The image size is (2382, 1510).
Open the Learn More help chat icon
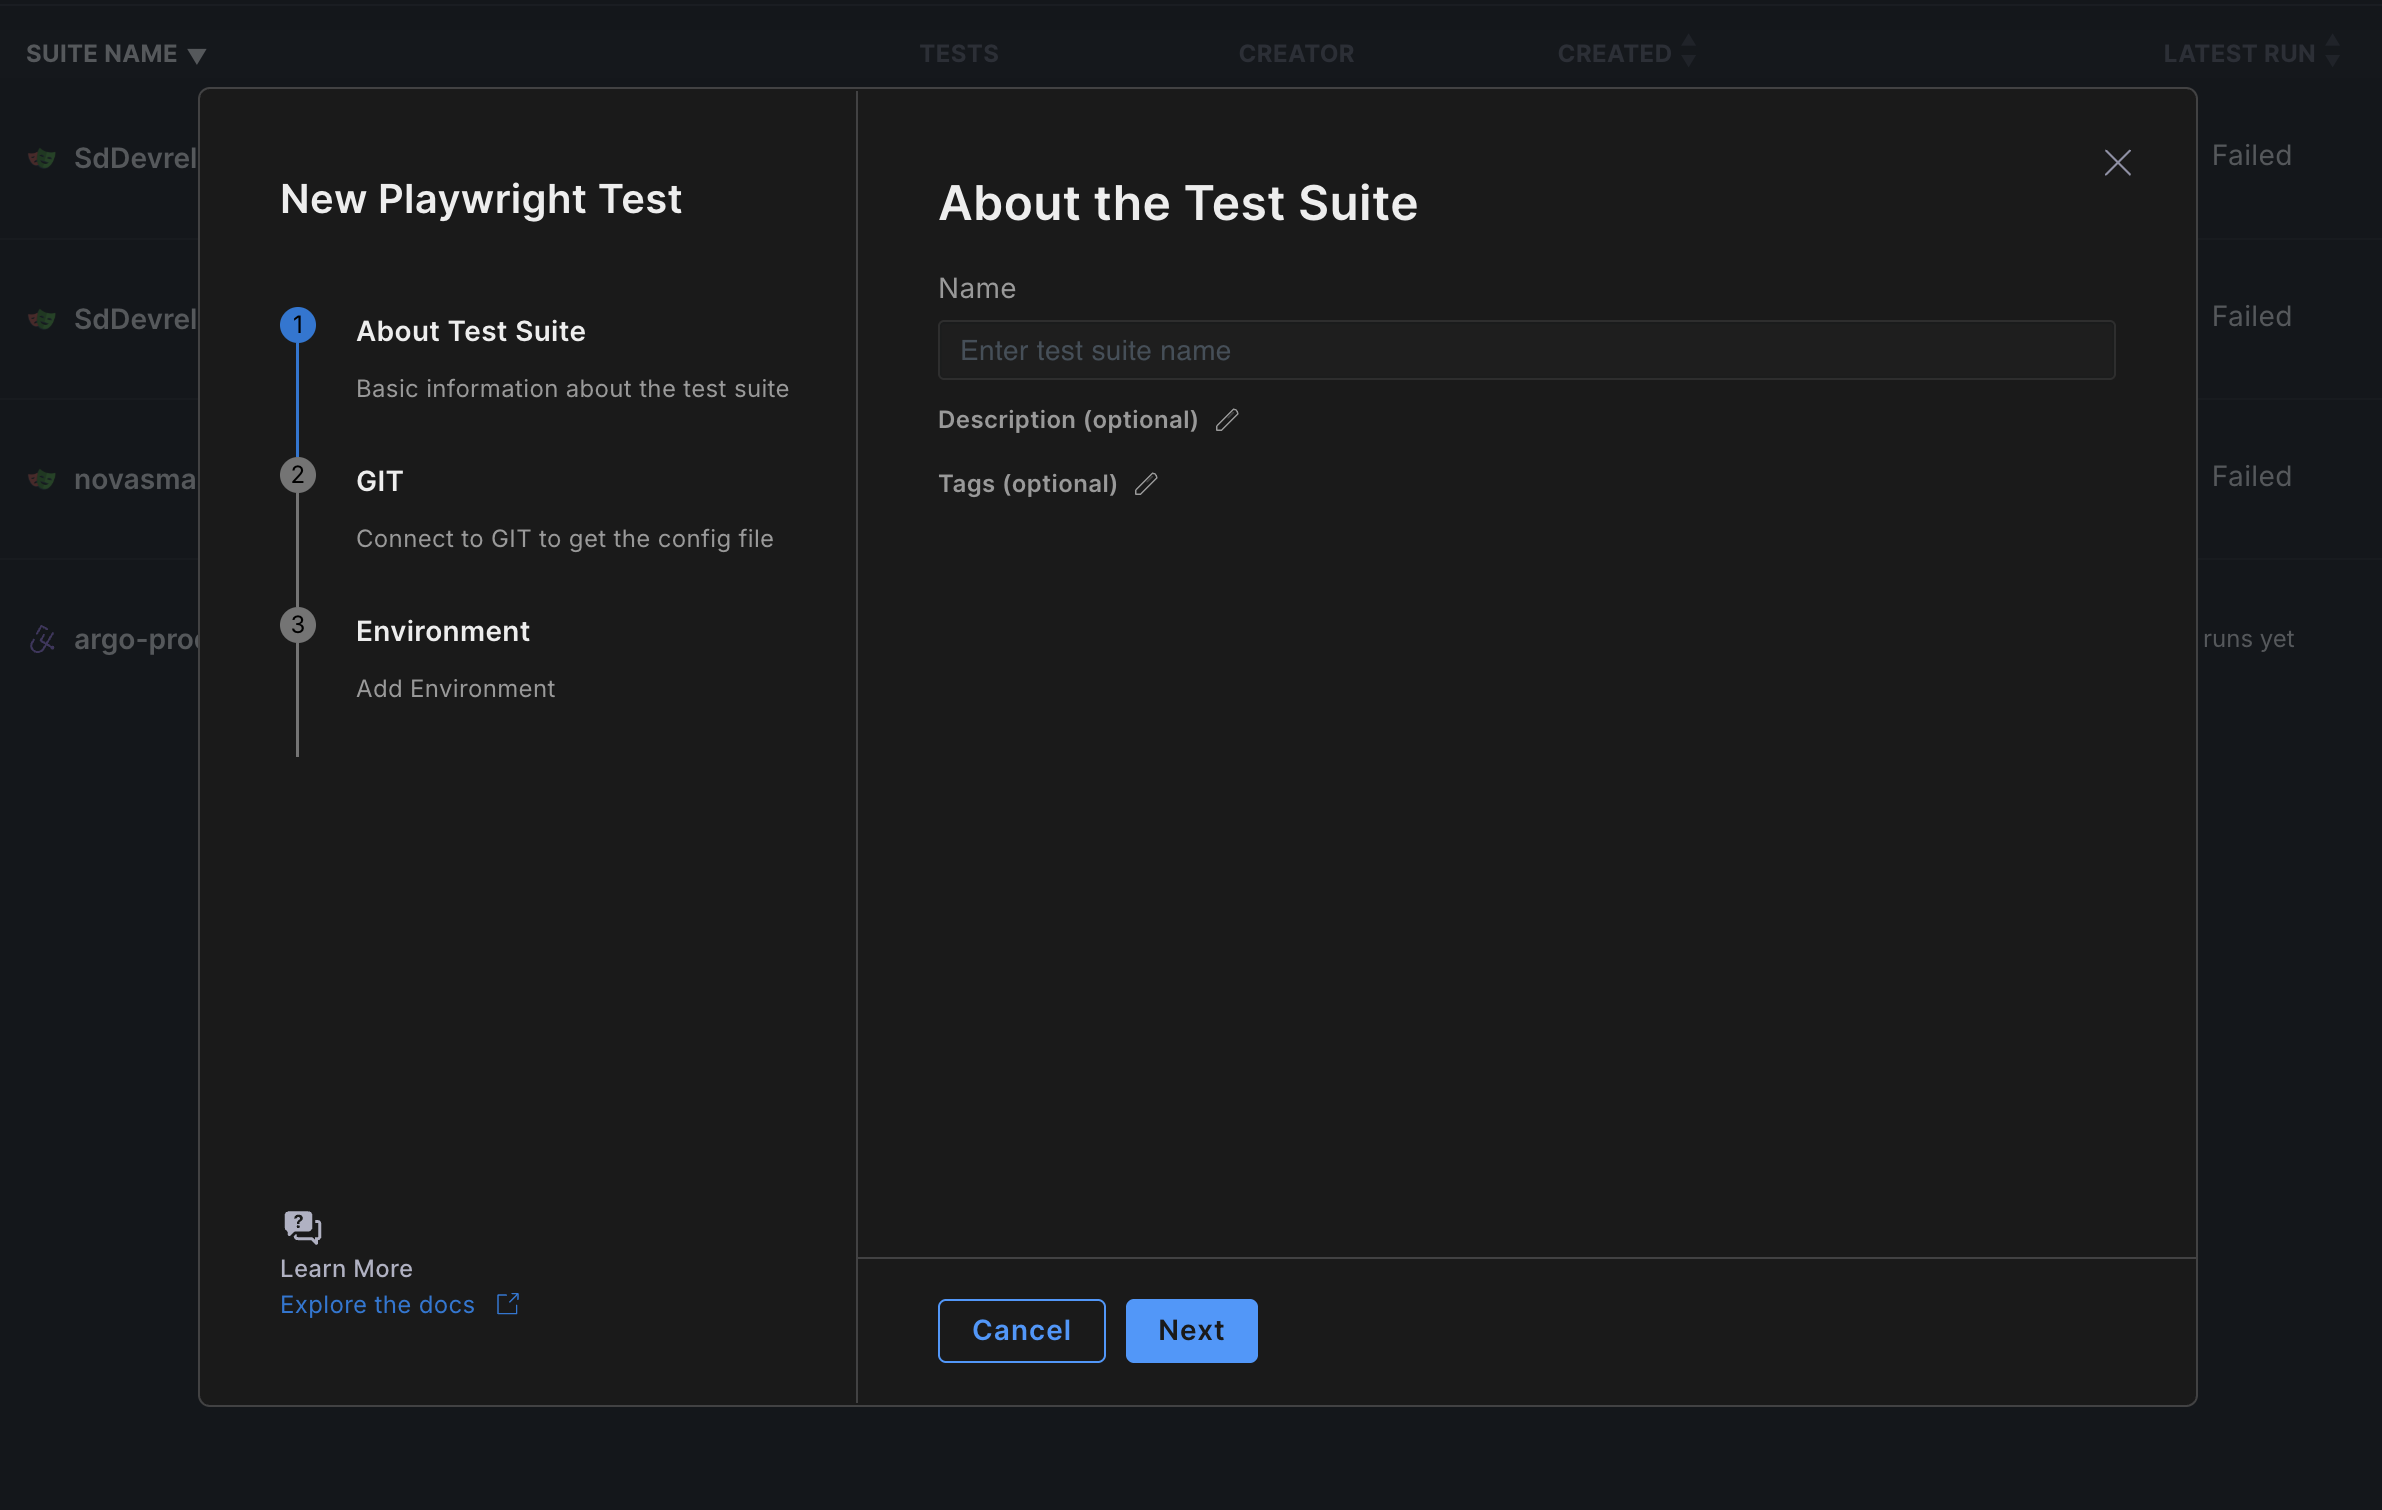point(302,1226)
